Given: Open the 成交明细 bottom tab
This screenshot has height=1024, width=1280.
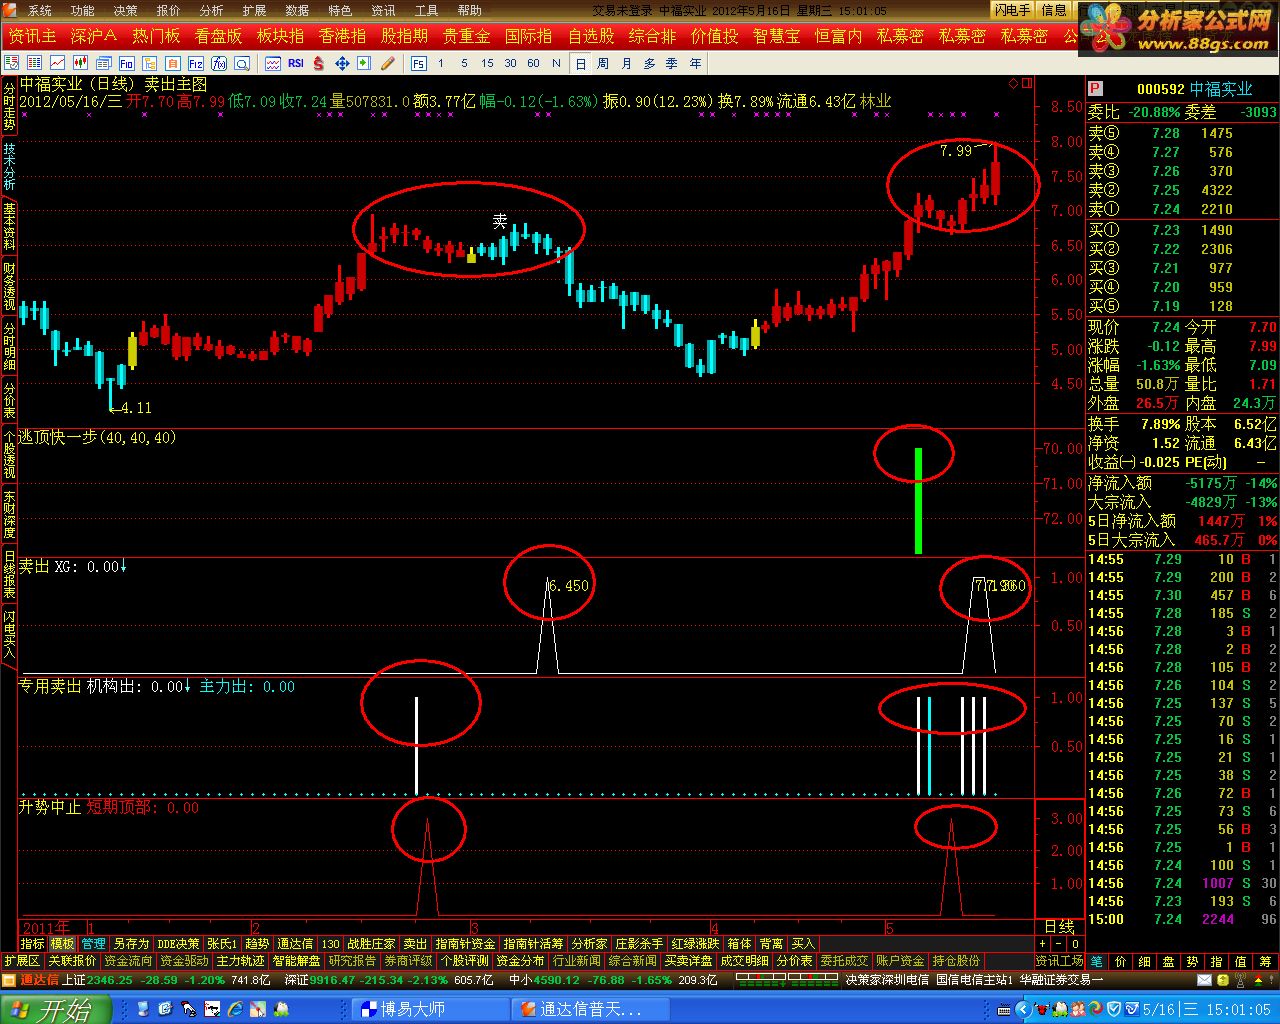Looking at the screenshot, I should [x=744, y=961].
